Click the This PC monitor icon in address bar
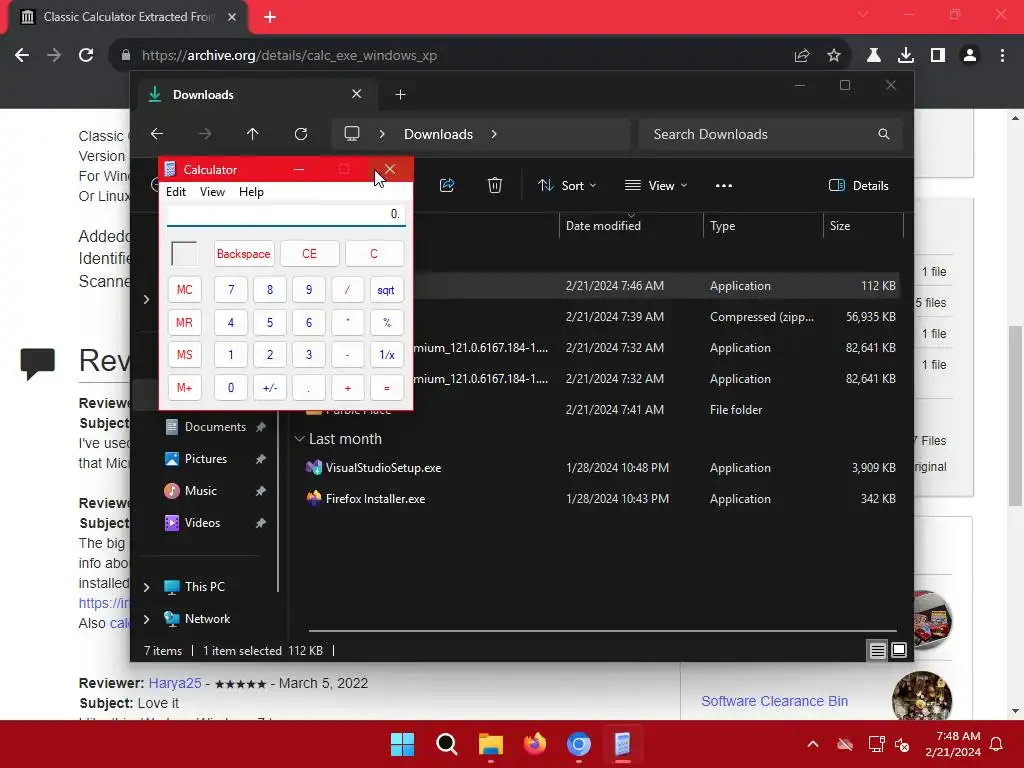1024x768 pixels. click(x=352, y=134)
